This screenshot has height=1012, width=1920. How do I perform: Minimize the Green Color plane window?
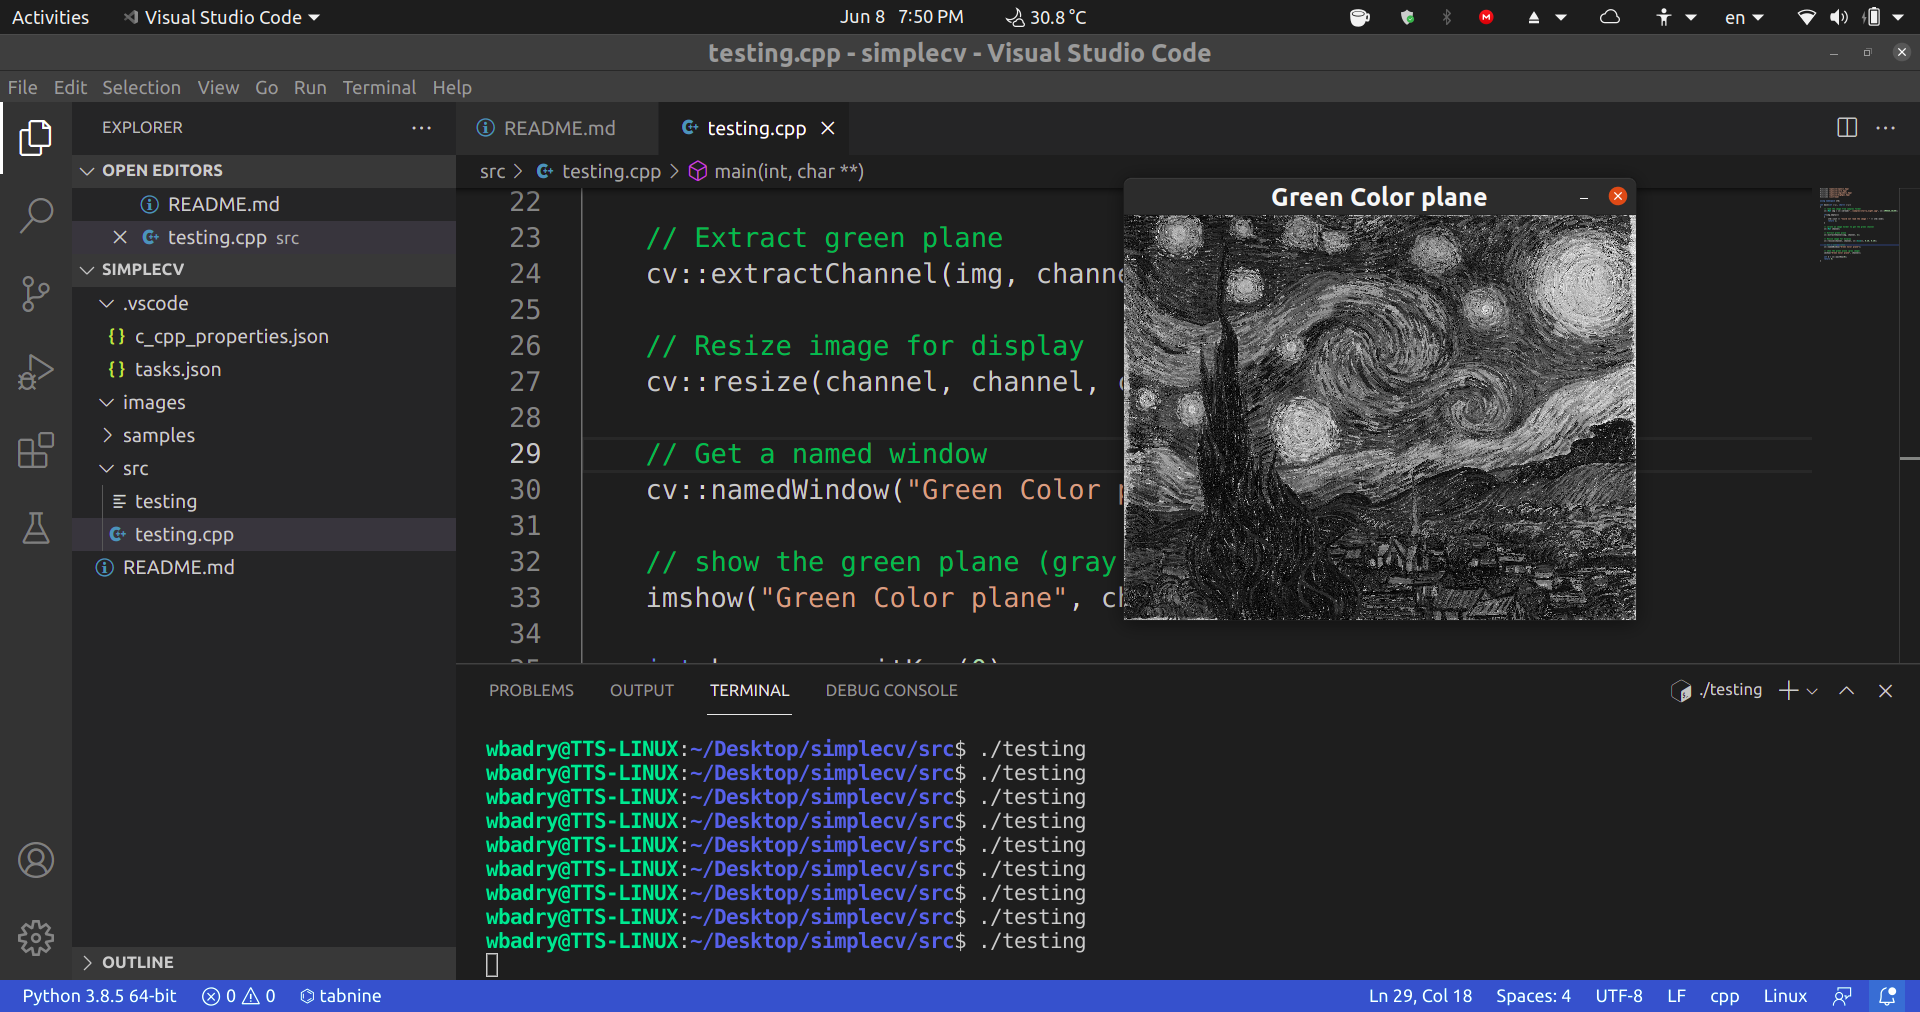1584,198
